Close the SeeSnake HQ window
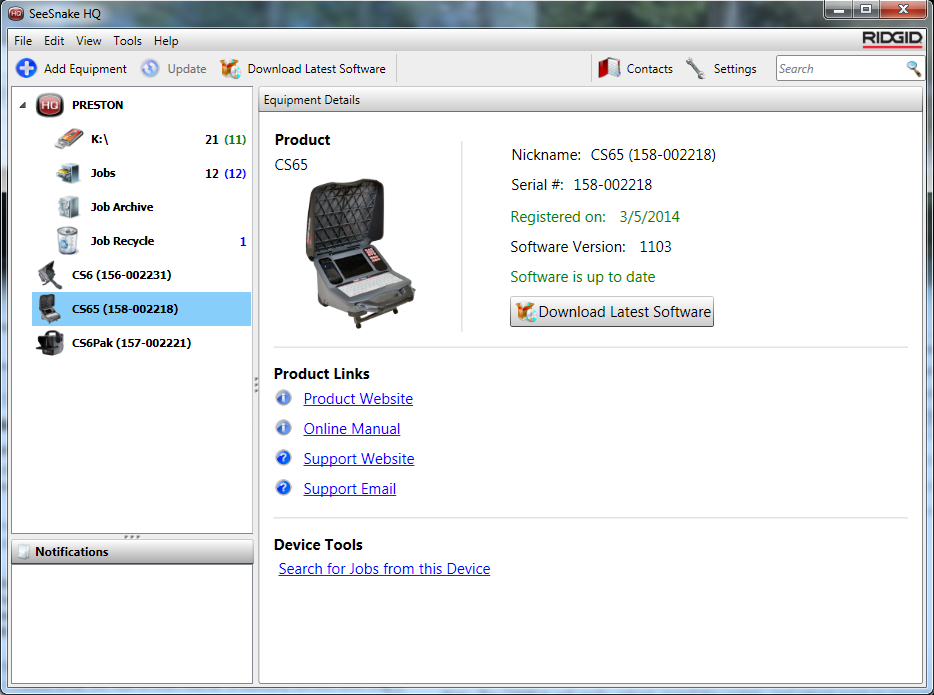Image resolution: width=934 pixels, height=695 pixels. pos(903,10)
